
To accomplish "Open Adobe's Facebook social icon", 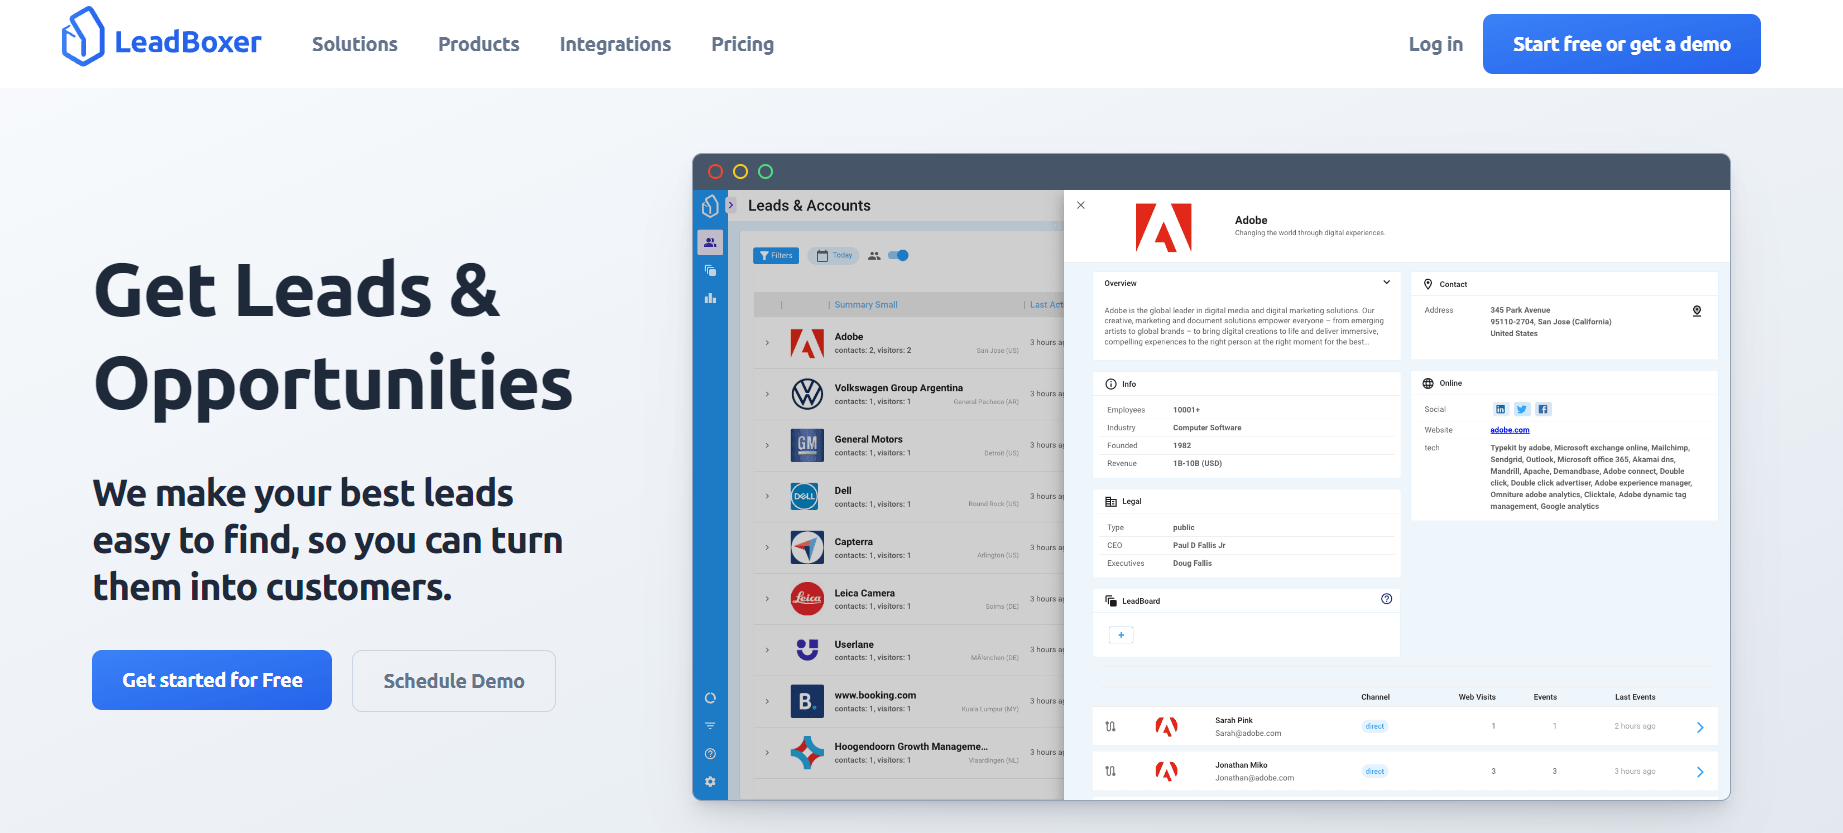I will (1543, 409).
